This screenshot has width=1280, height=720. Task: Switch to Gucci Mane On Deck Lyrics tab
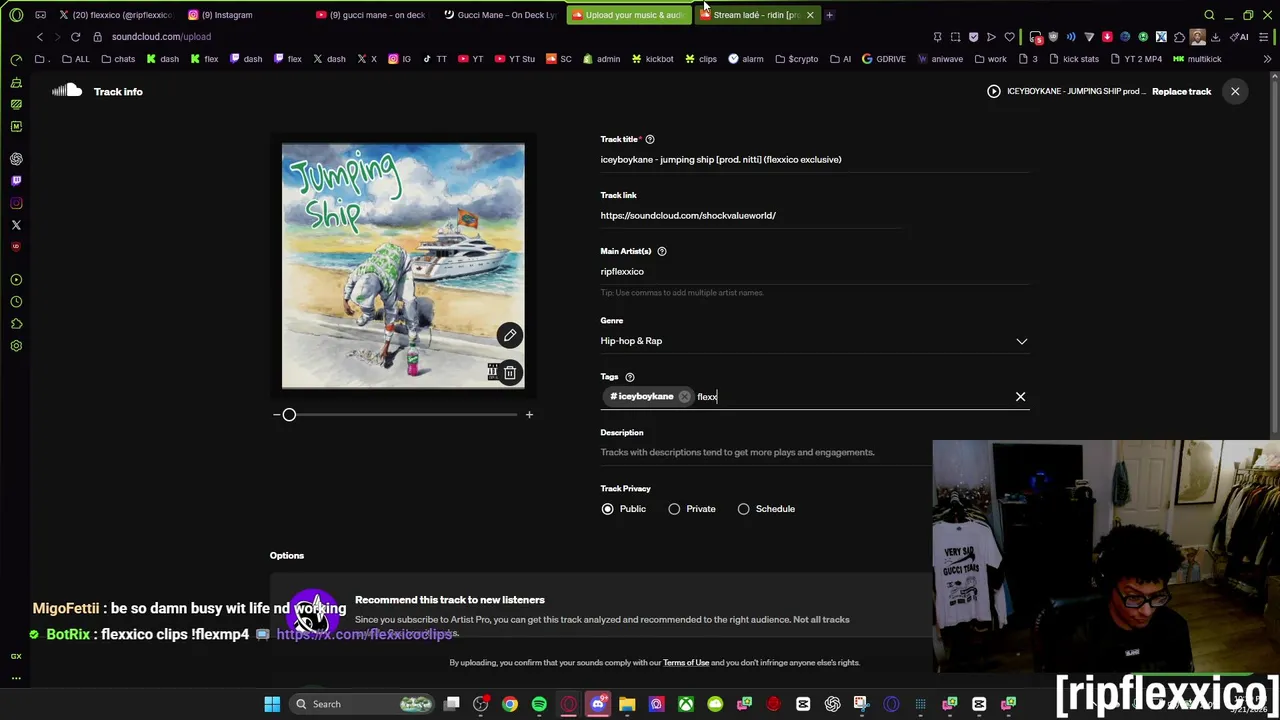[500, 15]
